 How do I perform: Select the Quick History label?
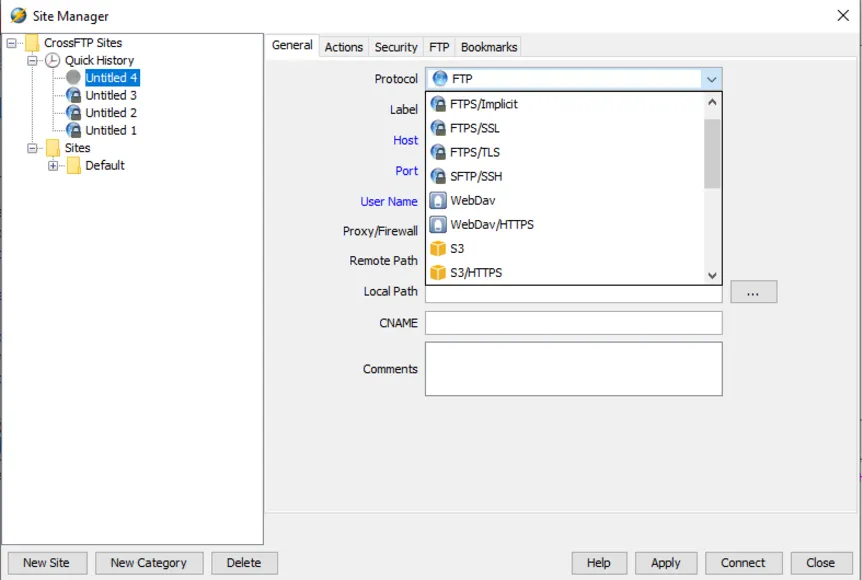click(x=100, y=60)
